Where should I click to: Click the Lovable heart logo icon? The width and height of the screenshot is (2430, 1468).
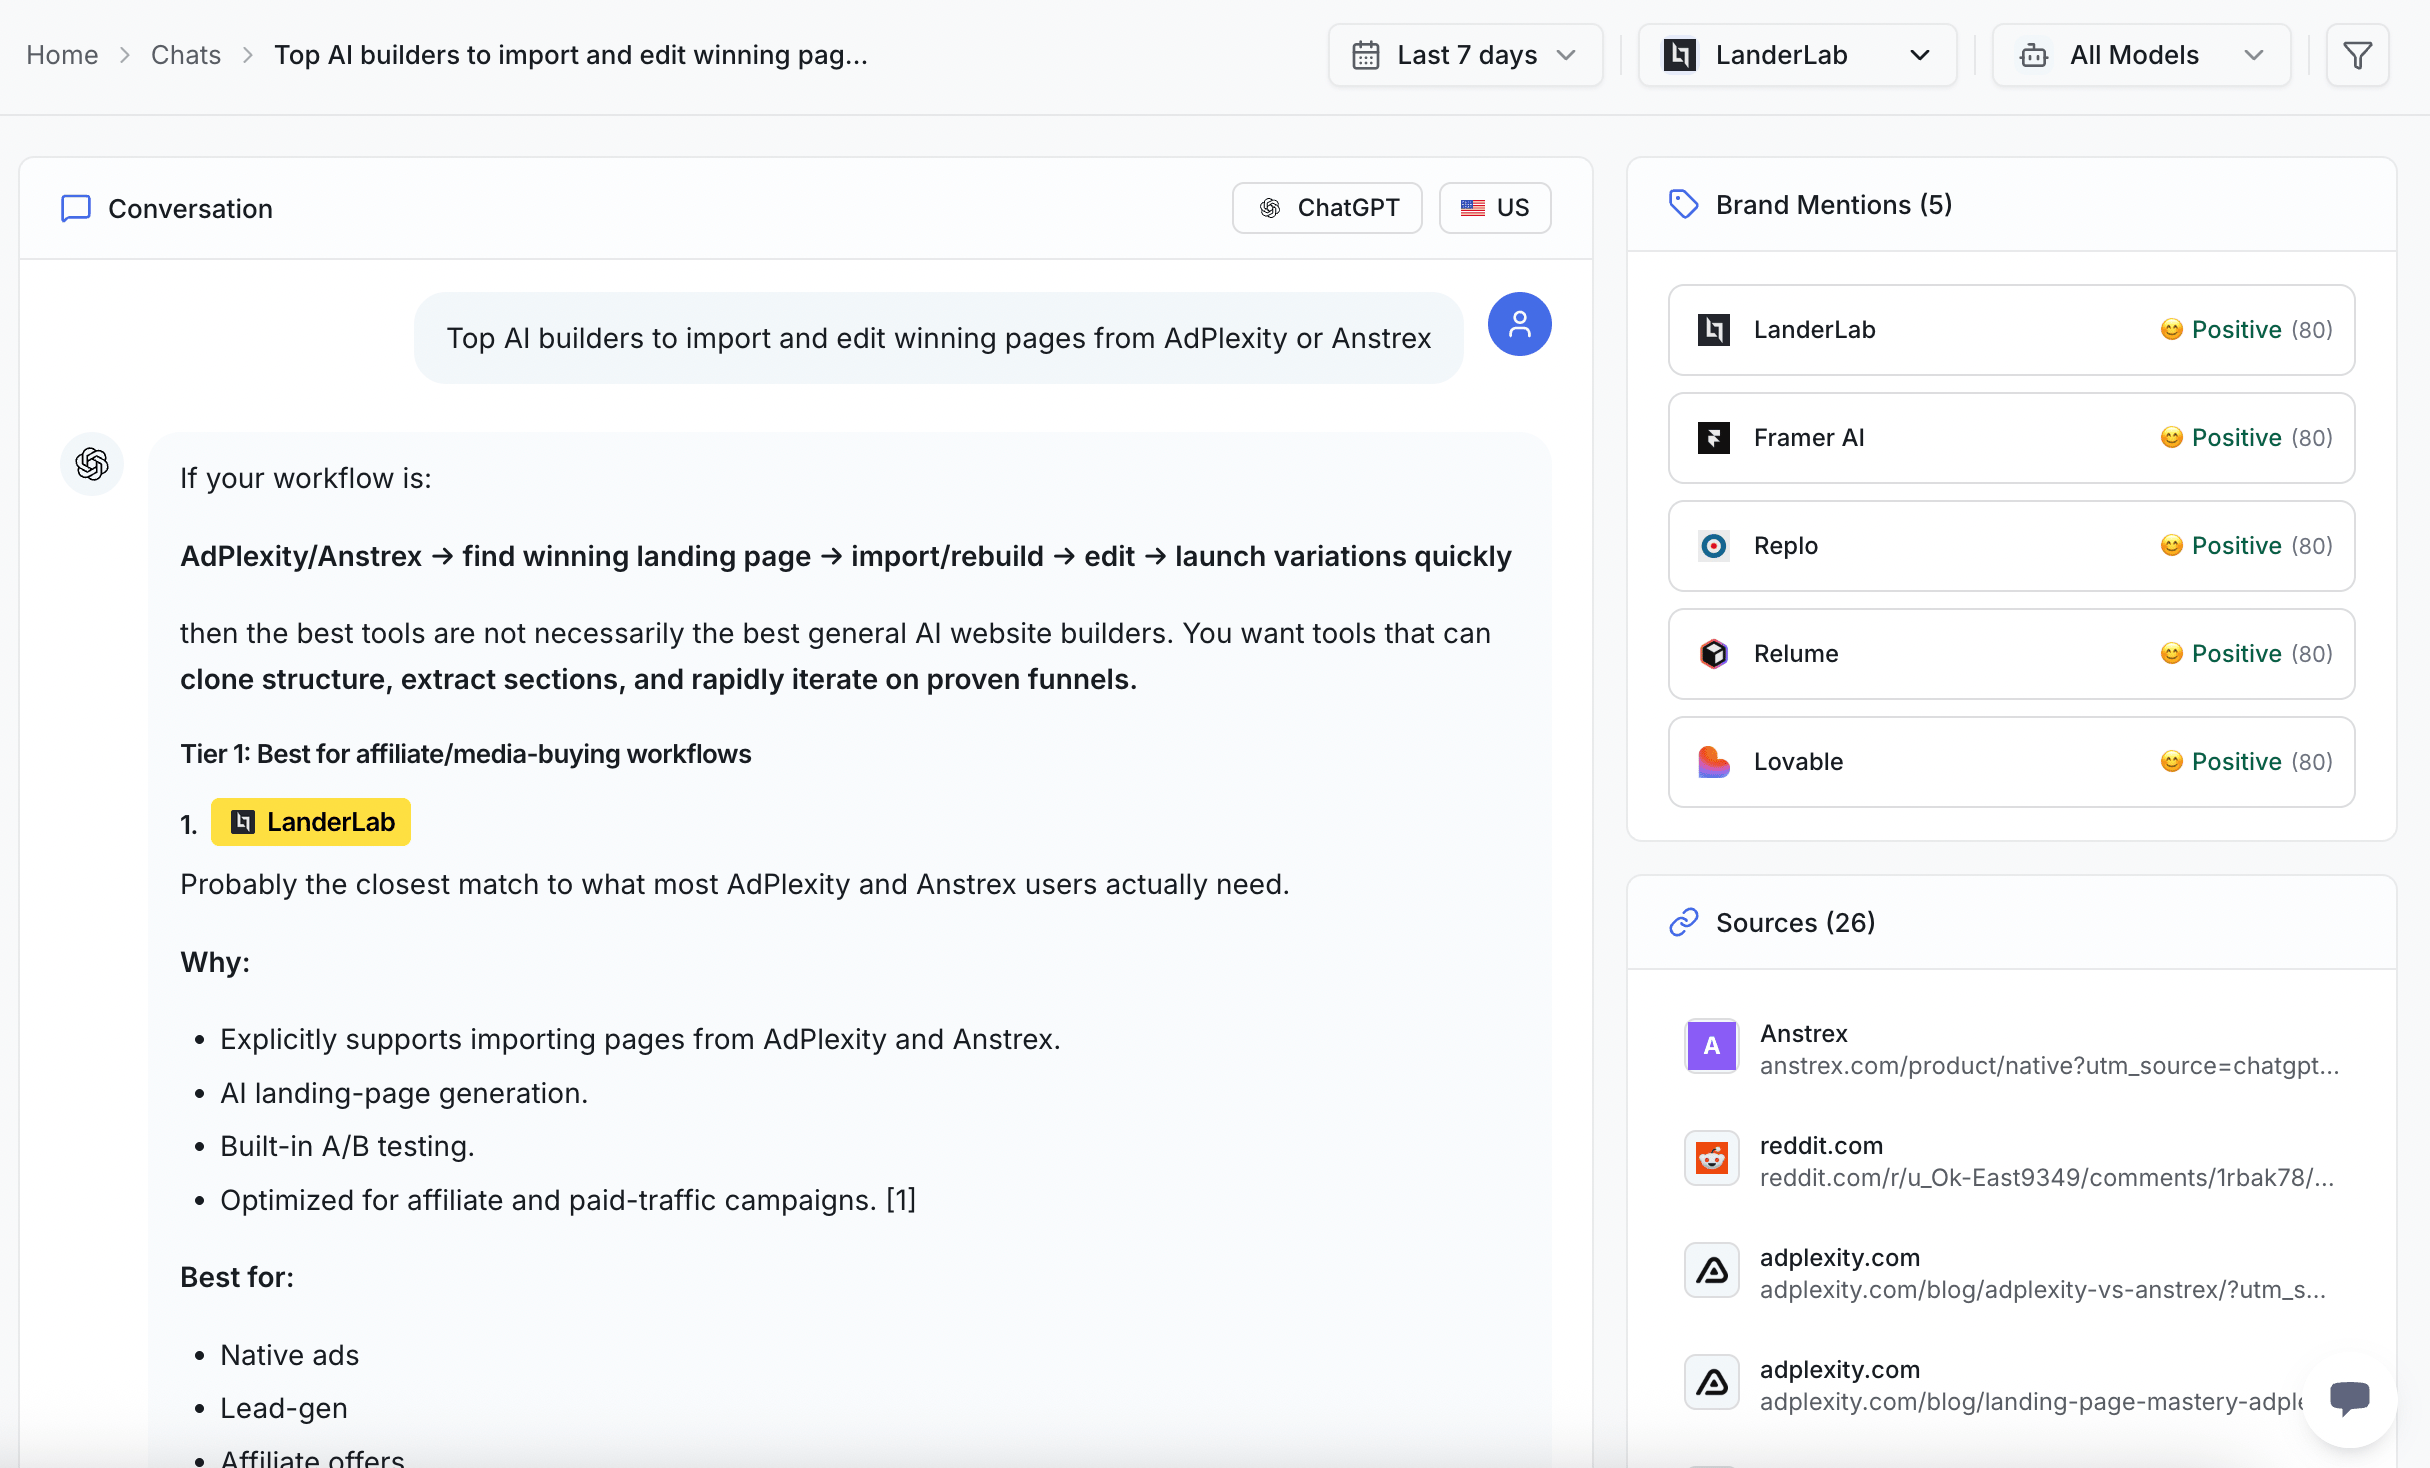point(1714,762)
